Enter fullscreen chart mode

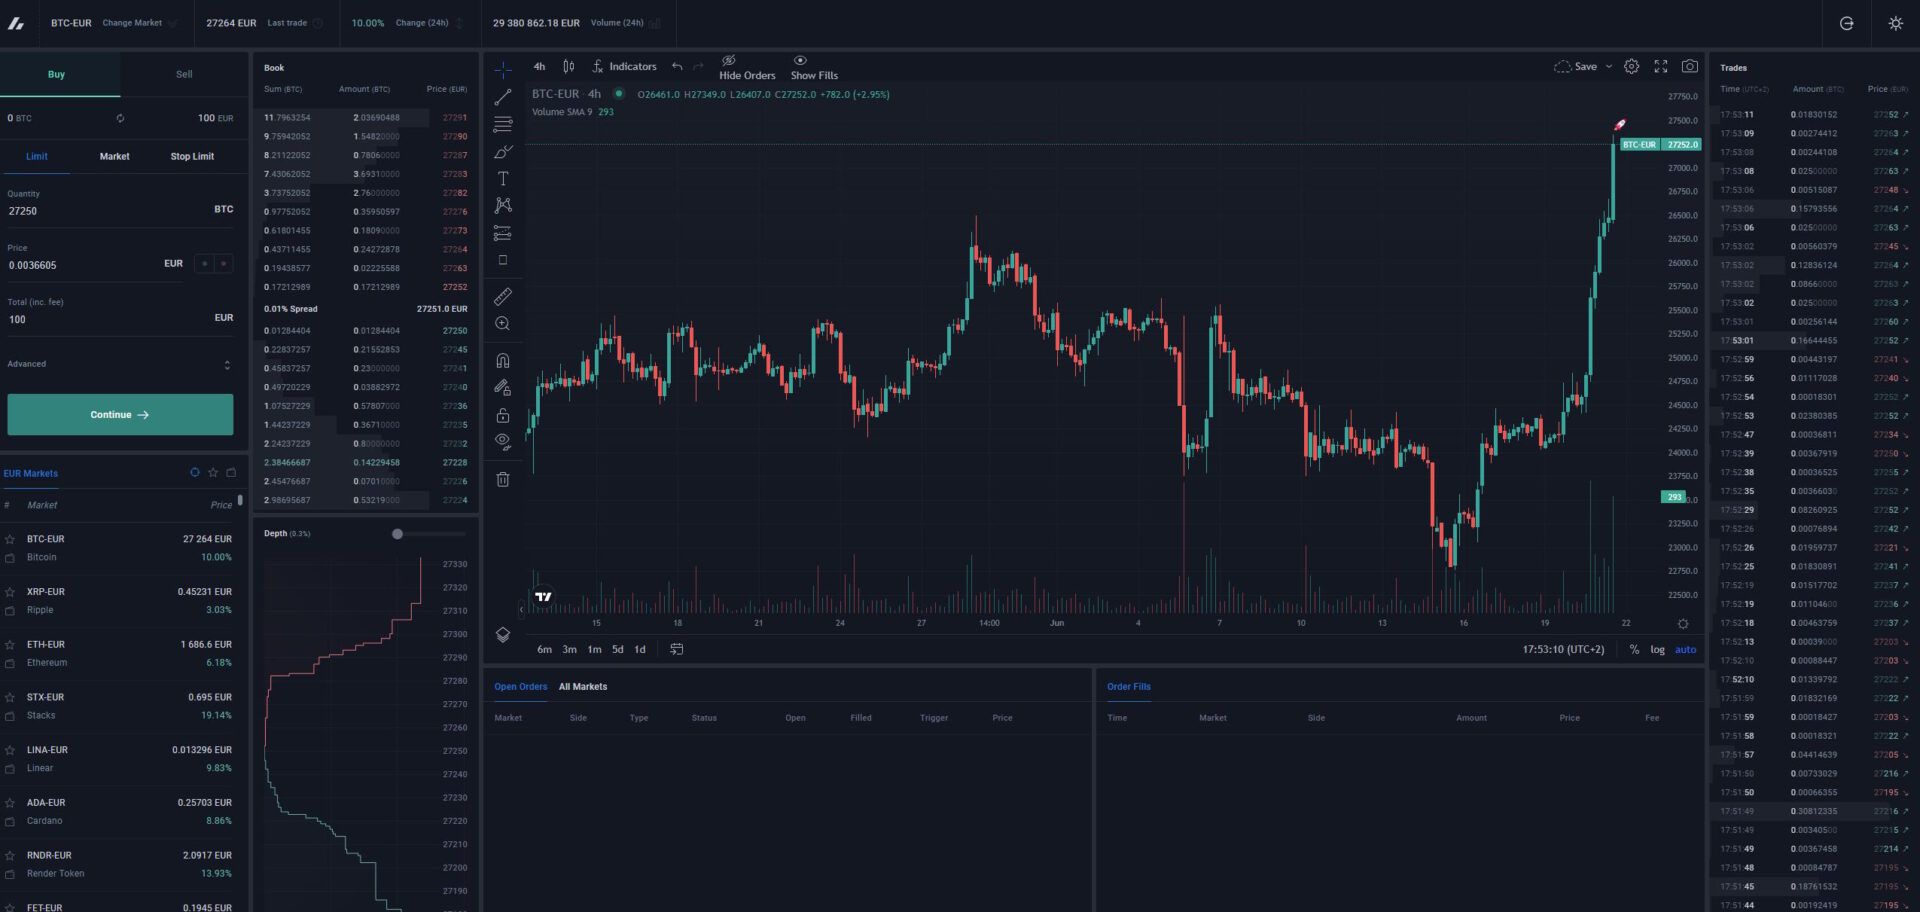pos(1661,67)
